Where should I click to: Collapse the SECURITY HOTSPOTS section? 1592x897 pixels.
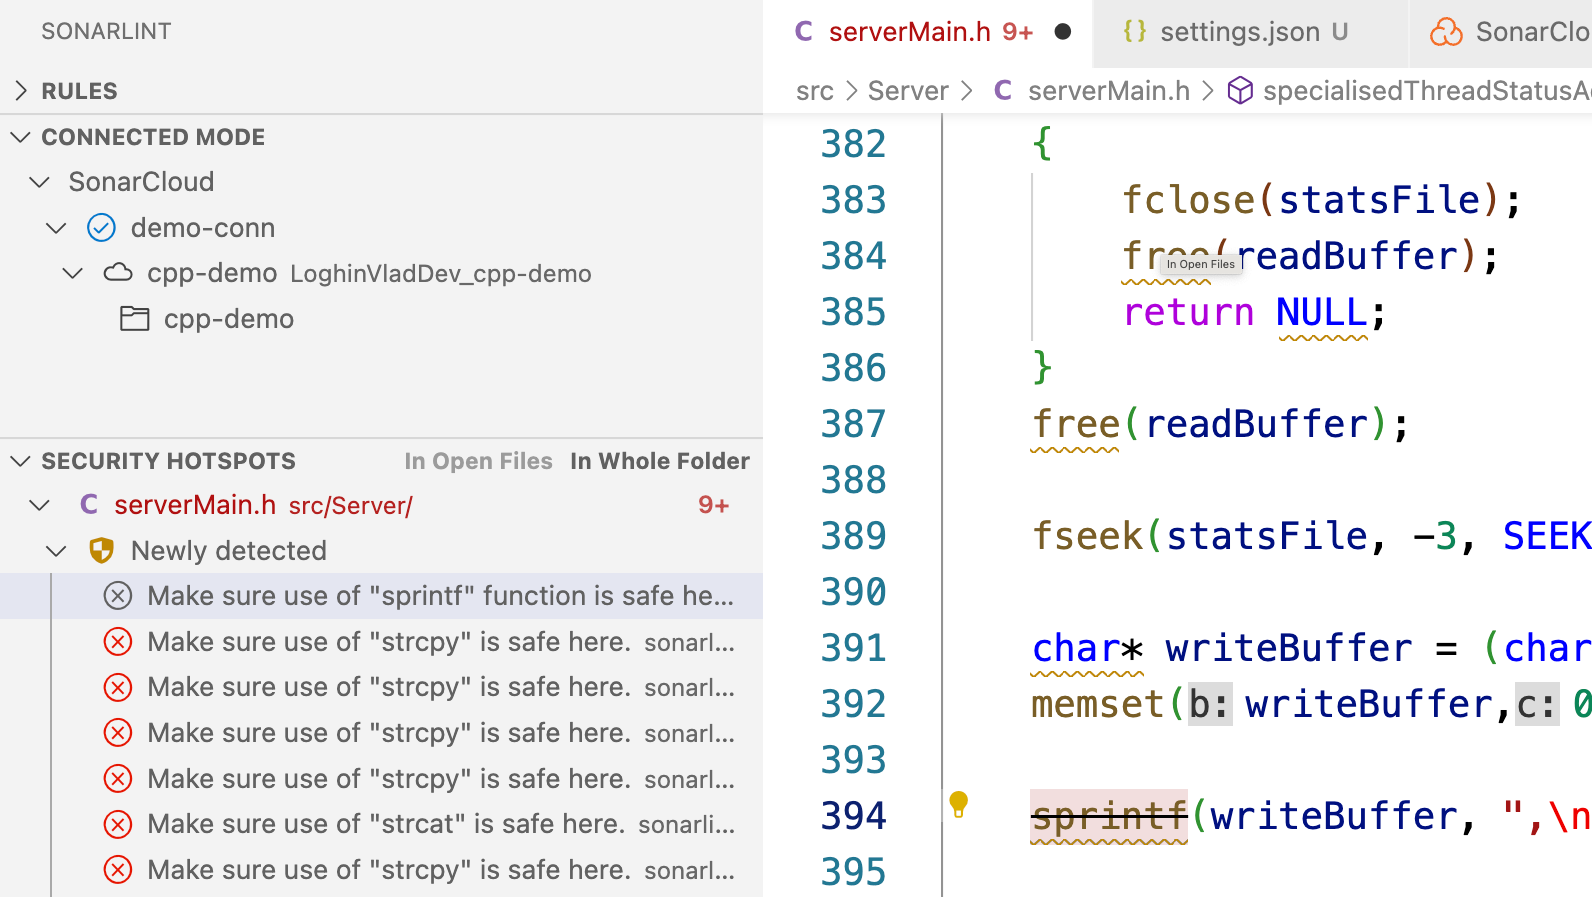(21, 461)
